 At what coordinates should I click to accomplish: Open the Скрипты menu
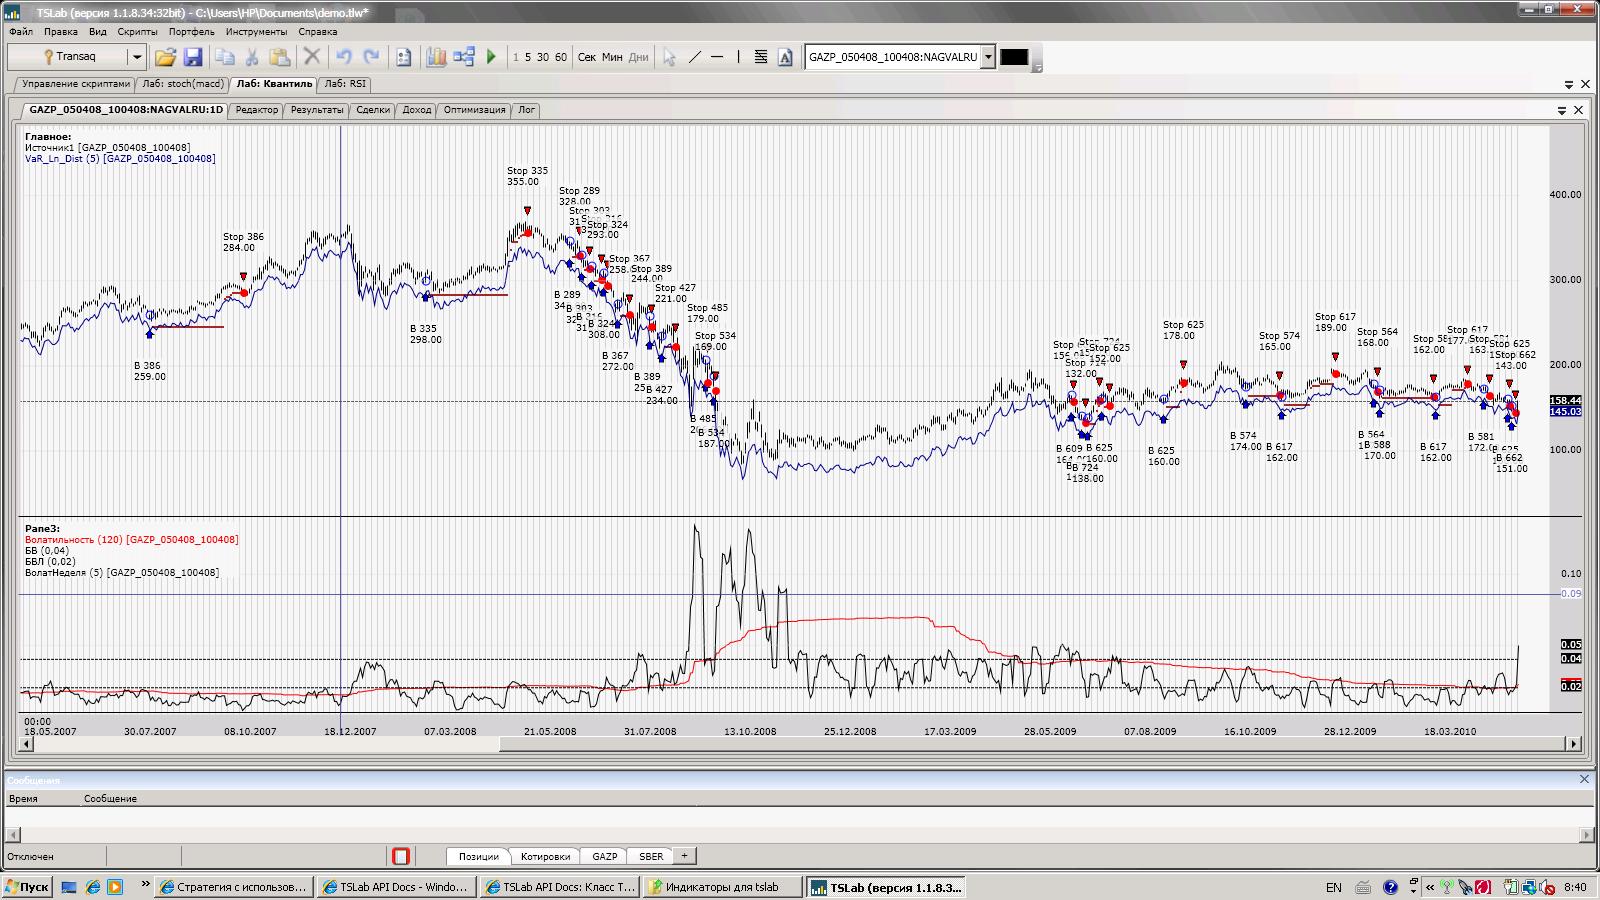(x=137, y=32)
